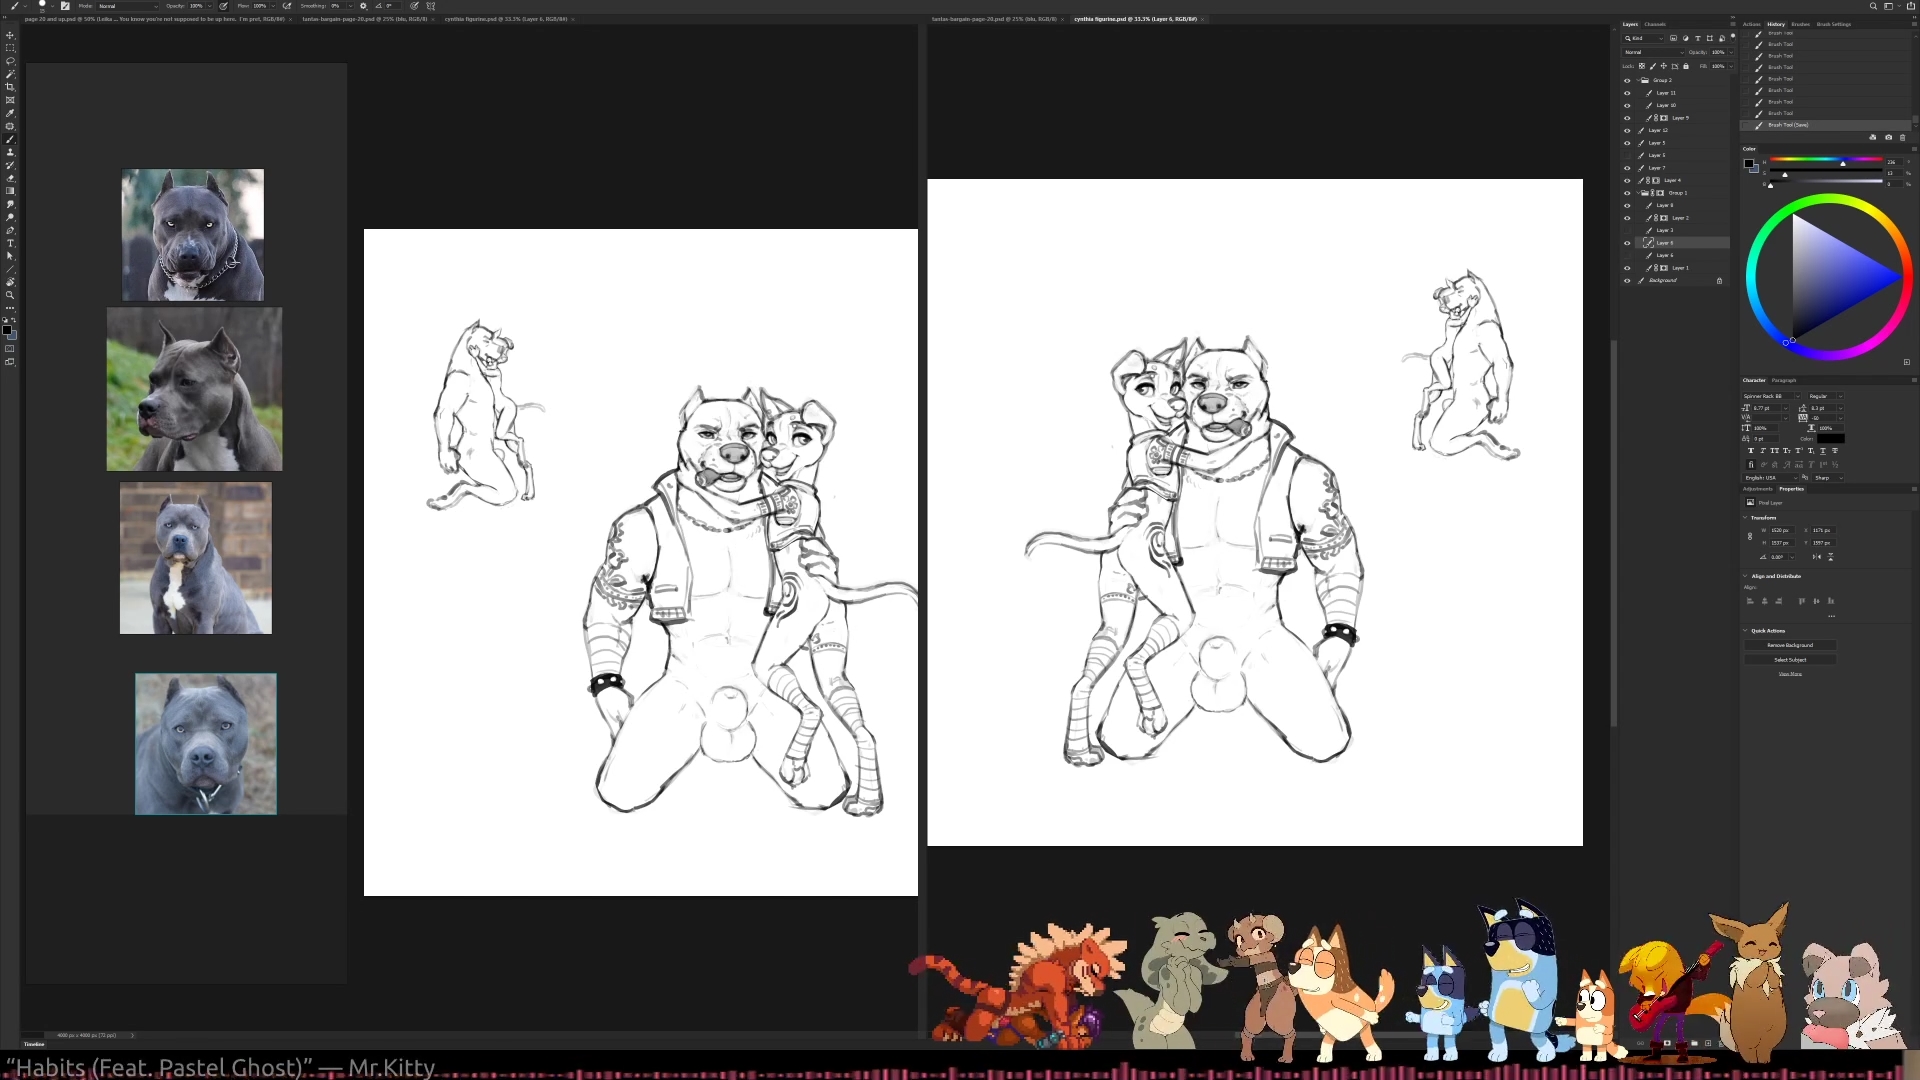1920x1080 pixels.
Task: Hide the Group 2 folder
Action: pos(1627,80)
